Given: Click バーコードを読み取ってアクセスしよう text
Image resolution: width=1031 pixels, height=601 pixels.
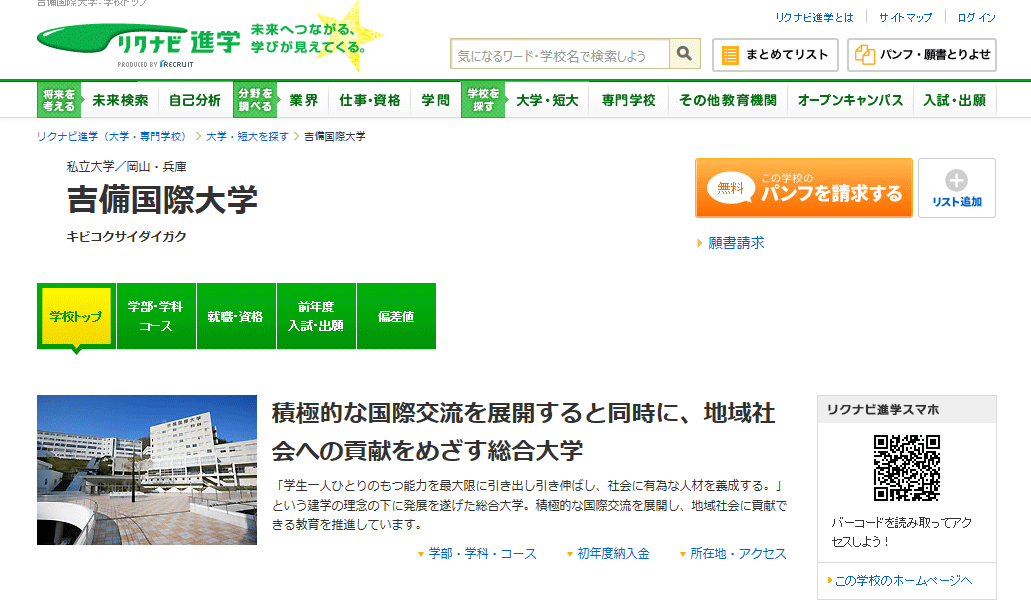Looking at the screenshot, I should [x=901, y=532].
